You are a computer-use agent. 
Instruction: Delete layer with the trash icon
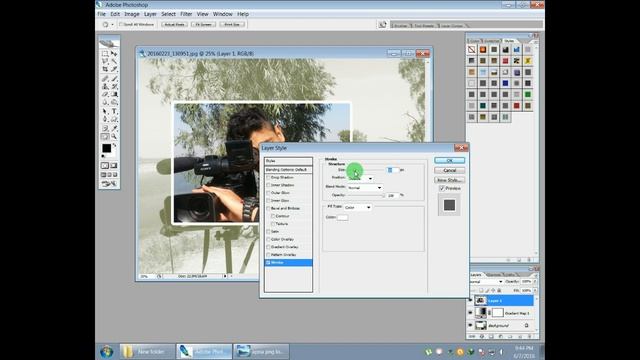[530, 336]
